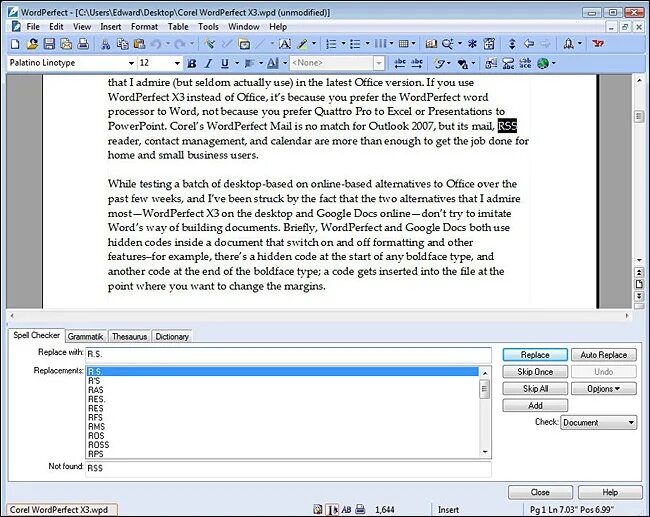Click the red Yahoo icon in toolbar
This screenshot has width=650, height=517.
tap(598, 44)
